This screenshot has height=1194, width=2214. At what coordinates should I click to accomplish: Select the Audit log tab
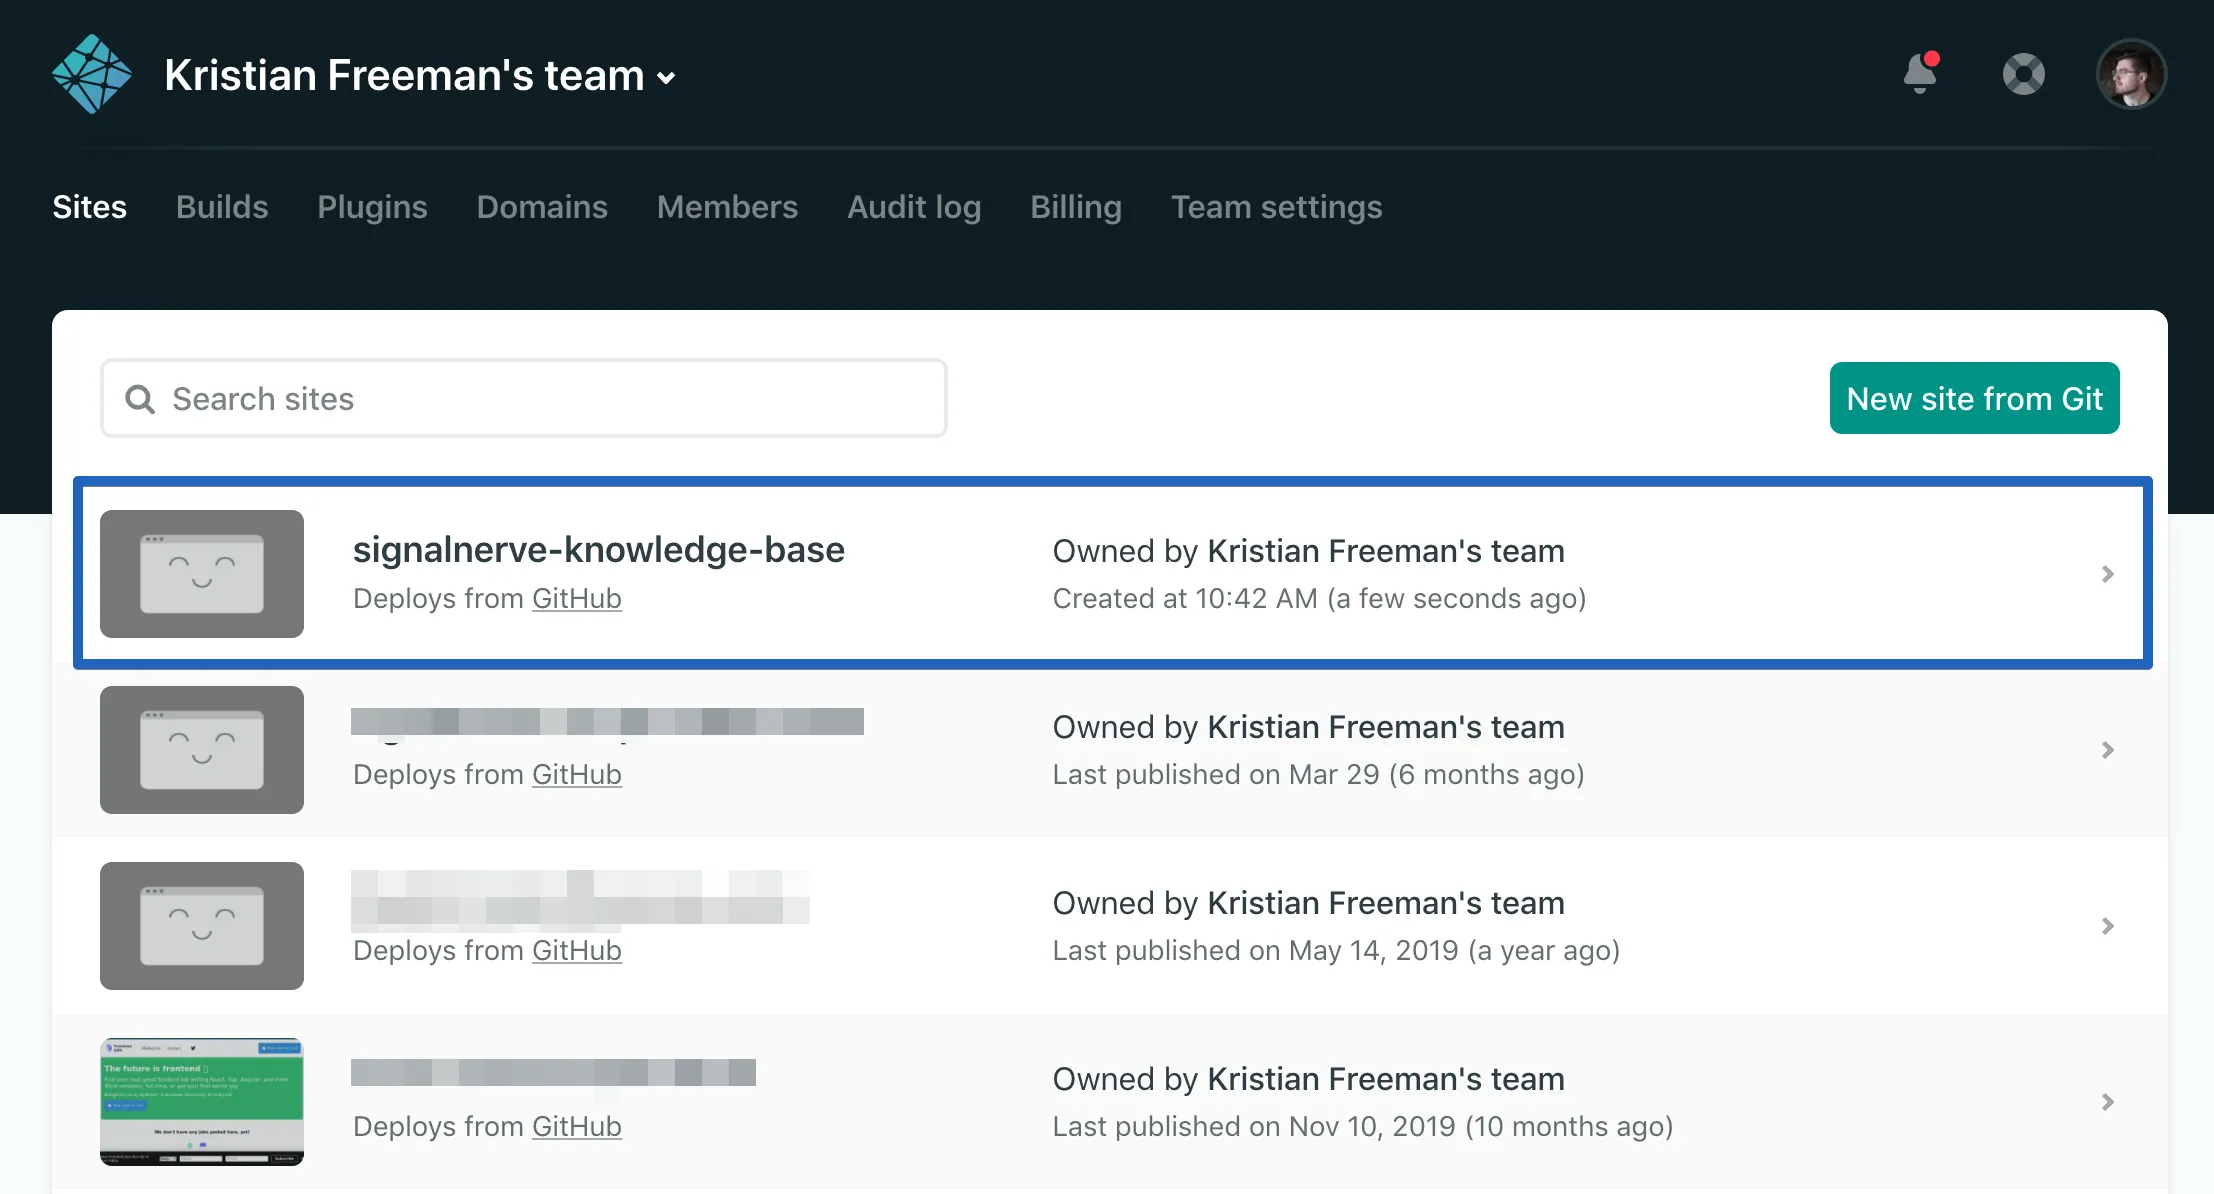914,206
